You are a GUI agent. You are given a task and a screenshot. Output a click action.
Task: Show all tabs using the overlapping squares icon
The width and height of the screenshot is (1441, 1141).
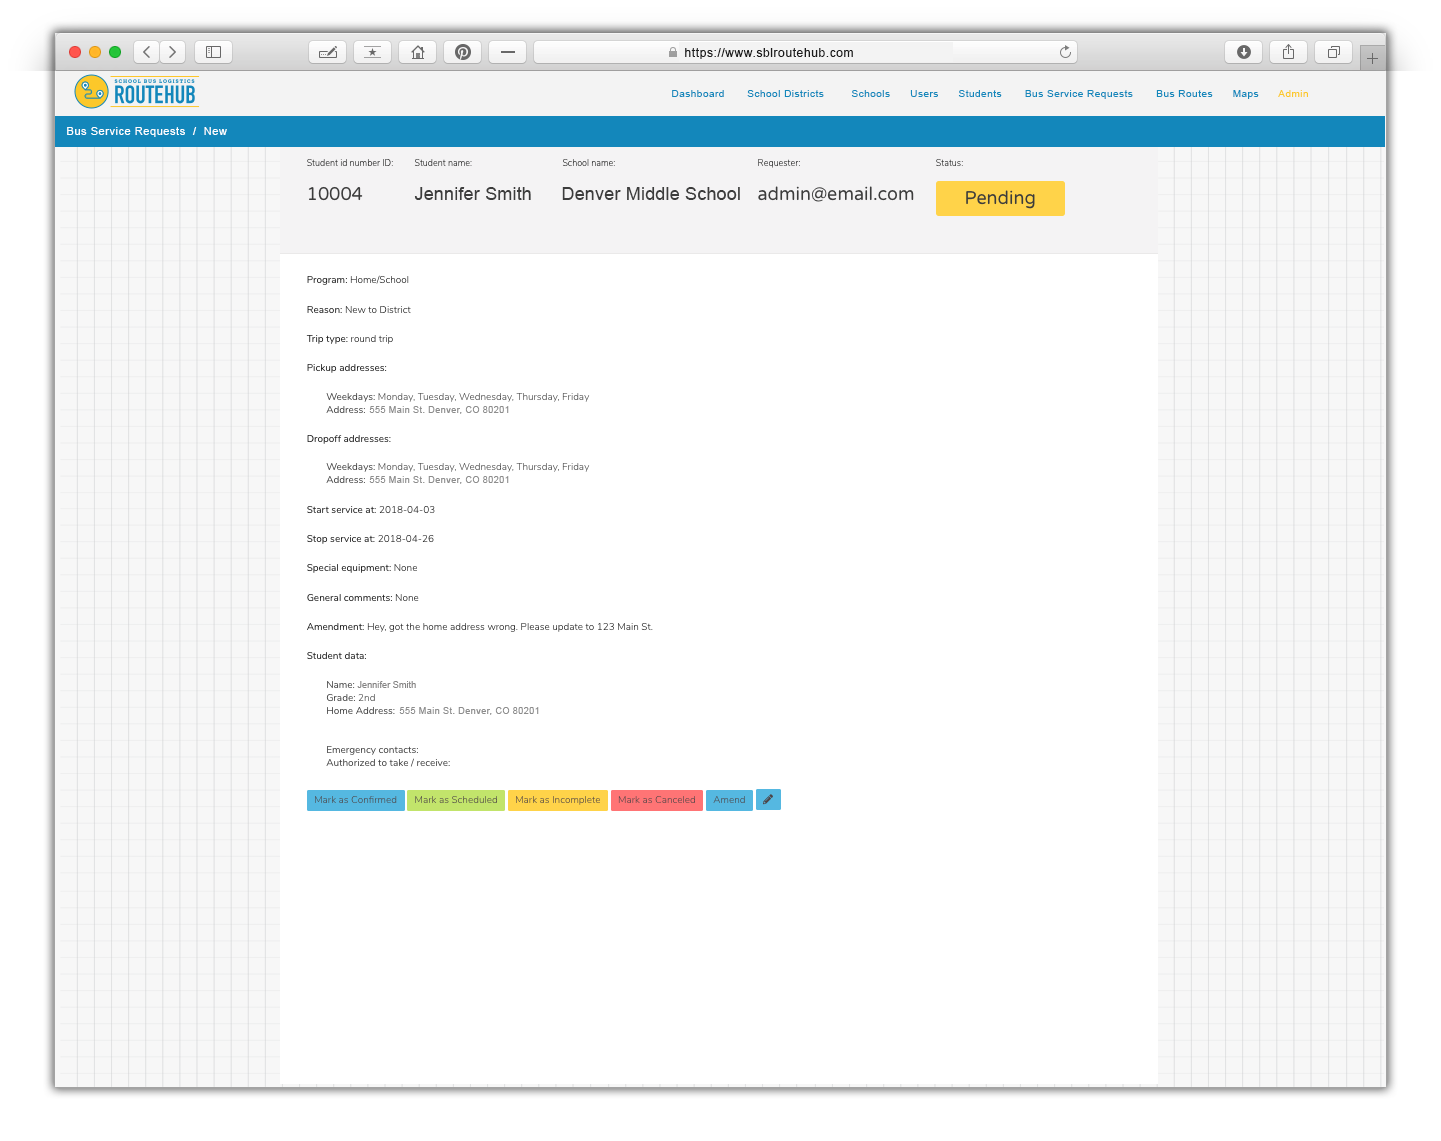(x=1333, y=51)
